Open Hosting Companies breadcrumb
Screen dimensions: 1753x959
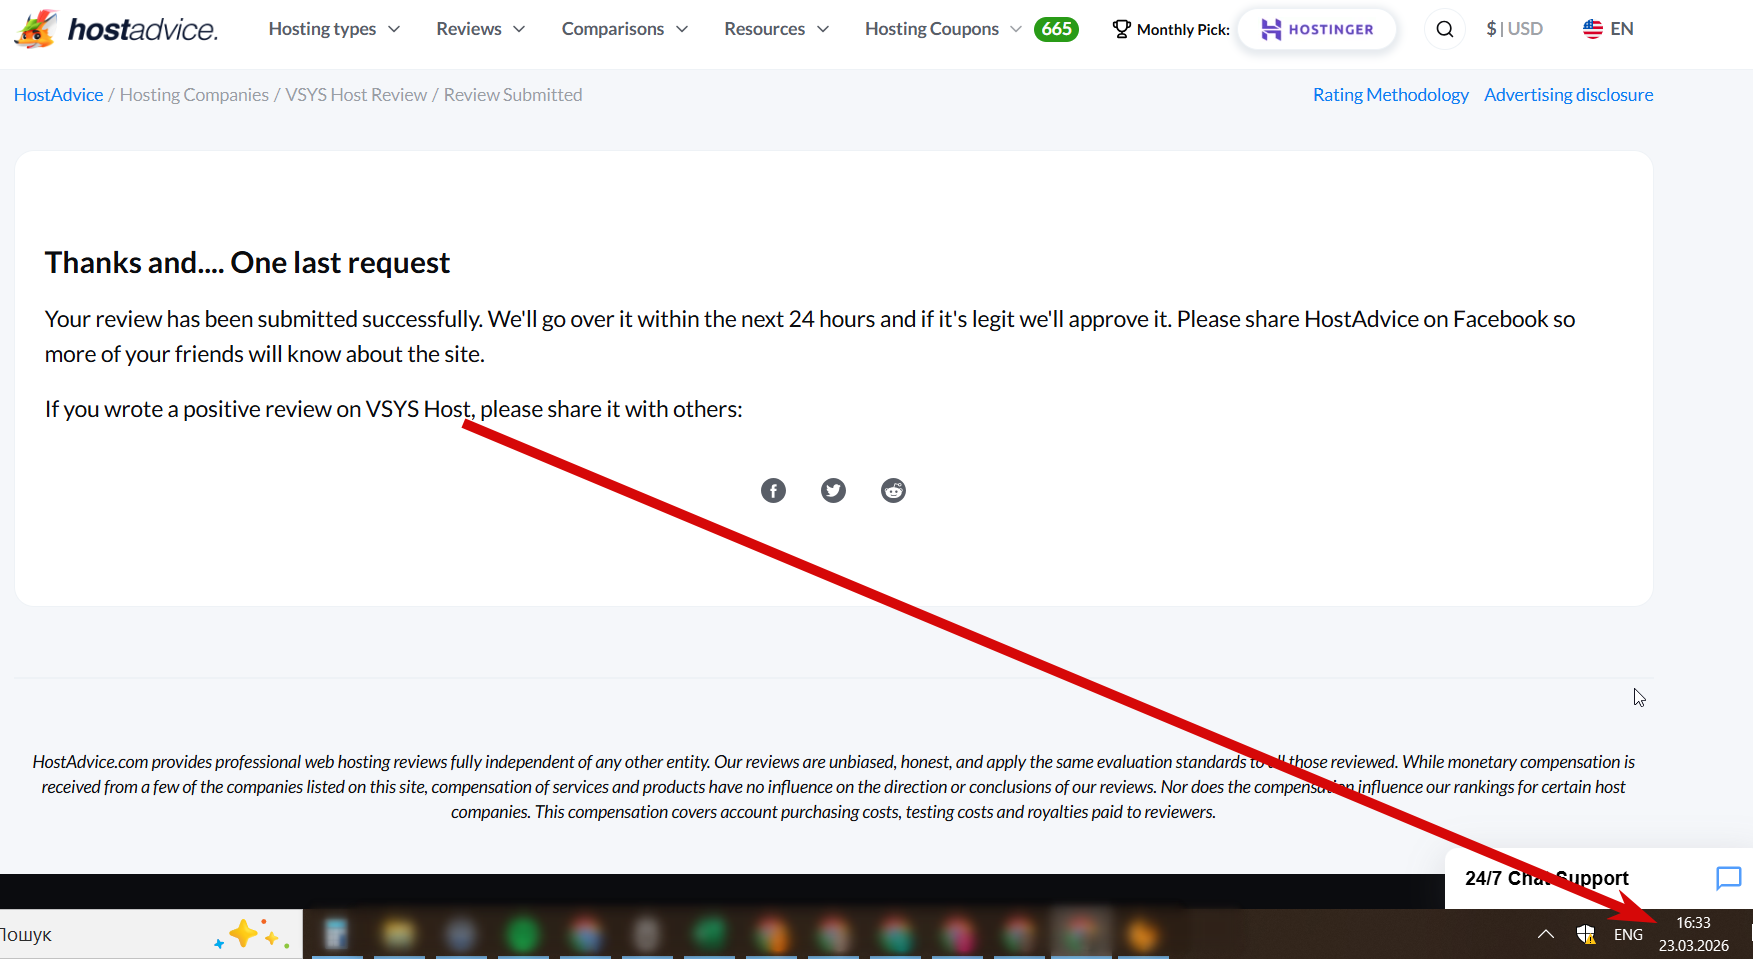(x=194, y=95)
